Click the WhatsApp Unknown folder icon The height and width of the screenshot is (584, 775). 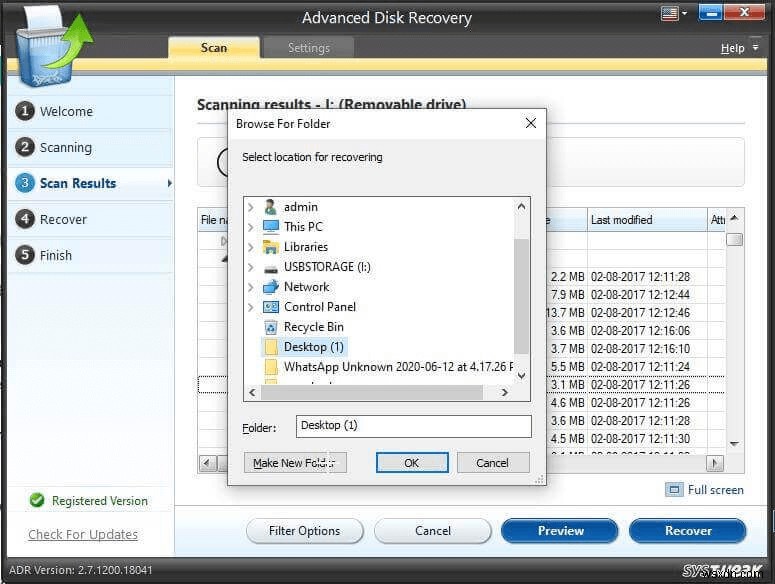pyautogui.click(x=270, y=367)
